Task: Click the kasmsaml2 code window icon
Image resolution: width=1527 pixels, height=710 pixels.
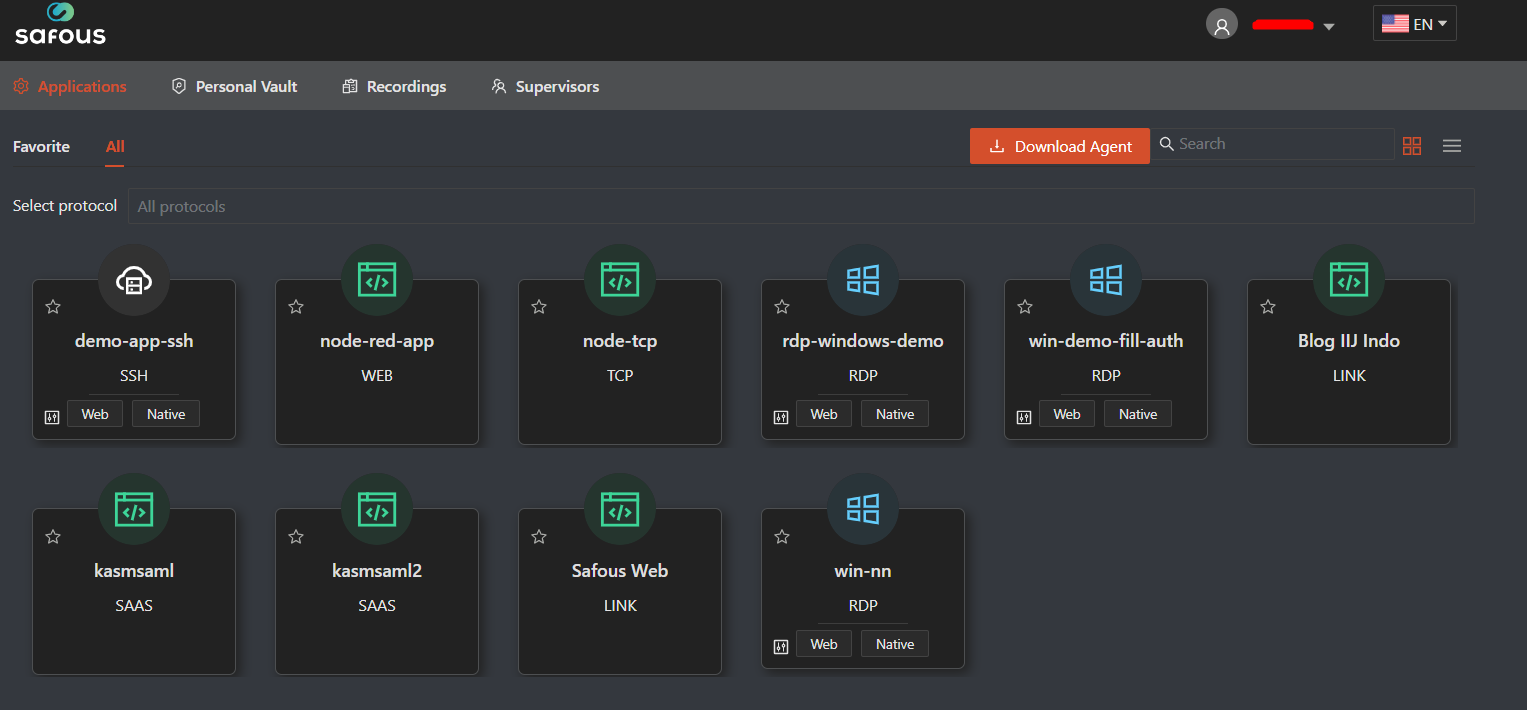Action: pyautogui.click(x=377, y=510)
